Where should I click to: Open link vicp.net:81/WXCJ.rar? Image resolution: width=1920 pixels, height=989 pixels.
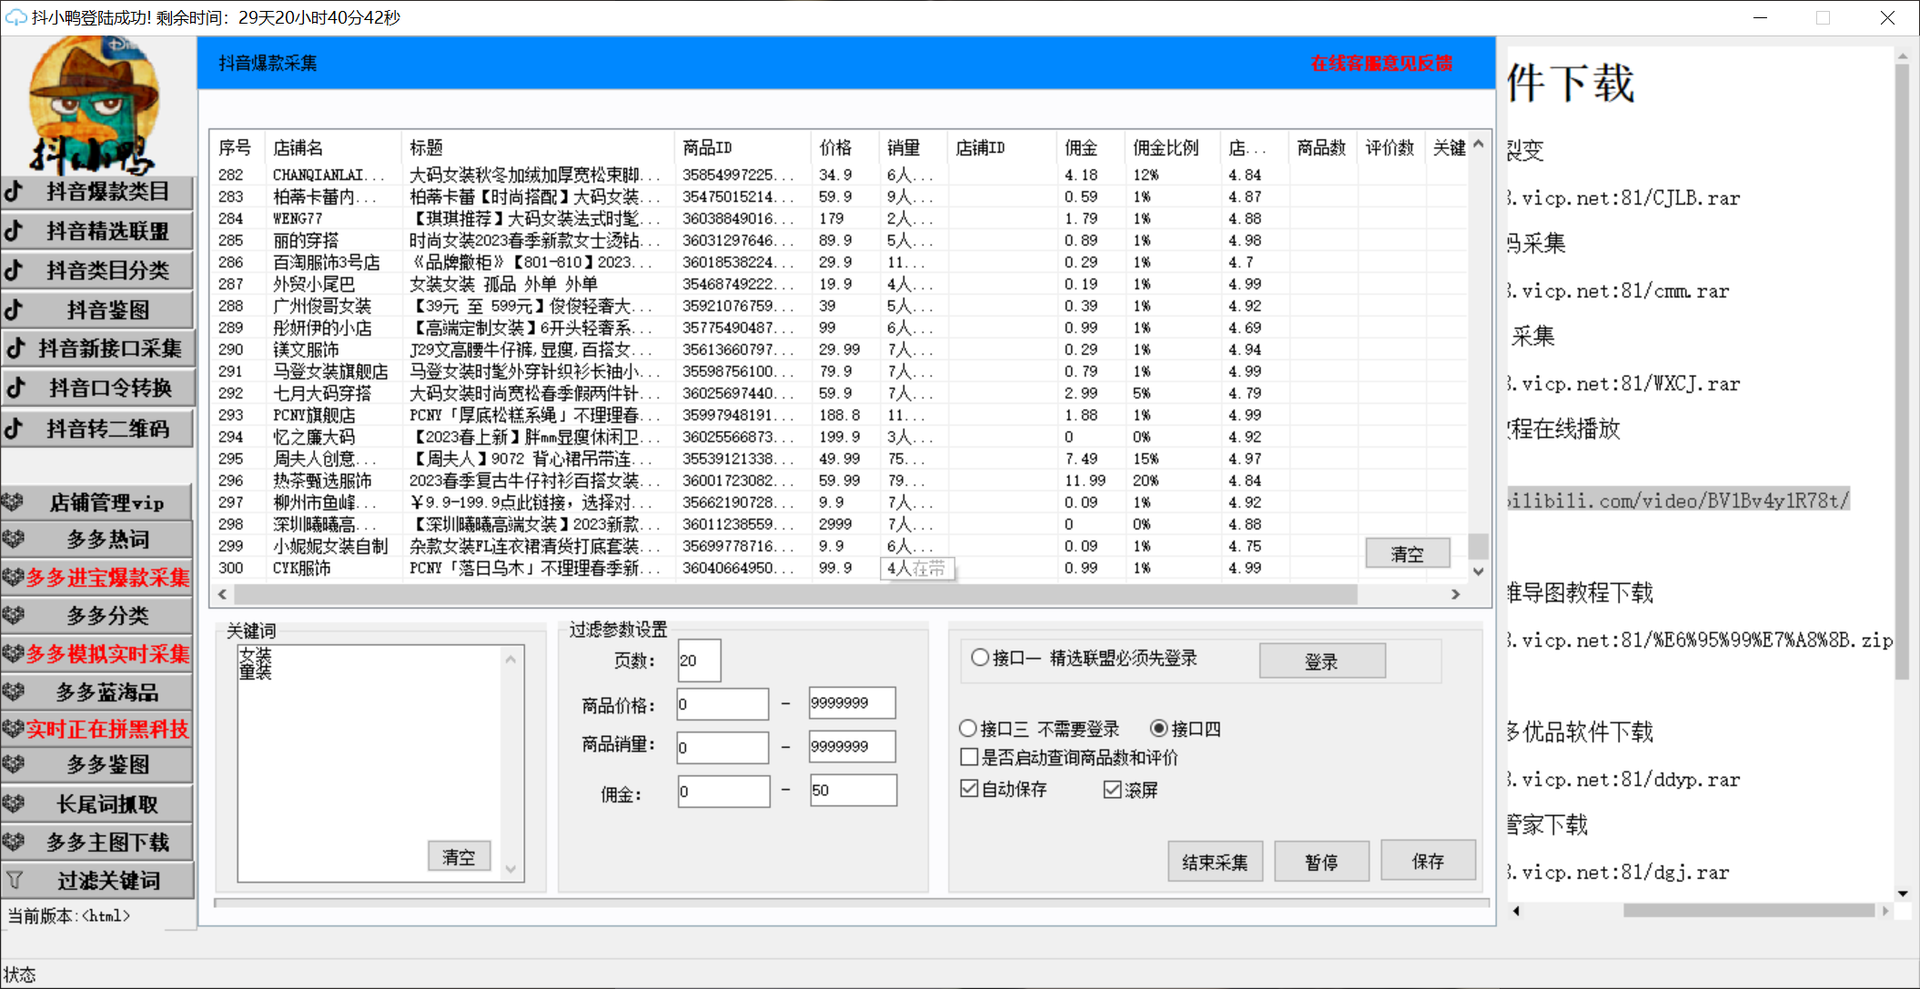click(1624, 384)
